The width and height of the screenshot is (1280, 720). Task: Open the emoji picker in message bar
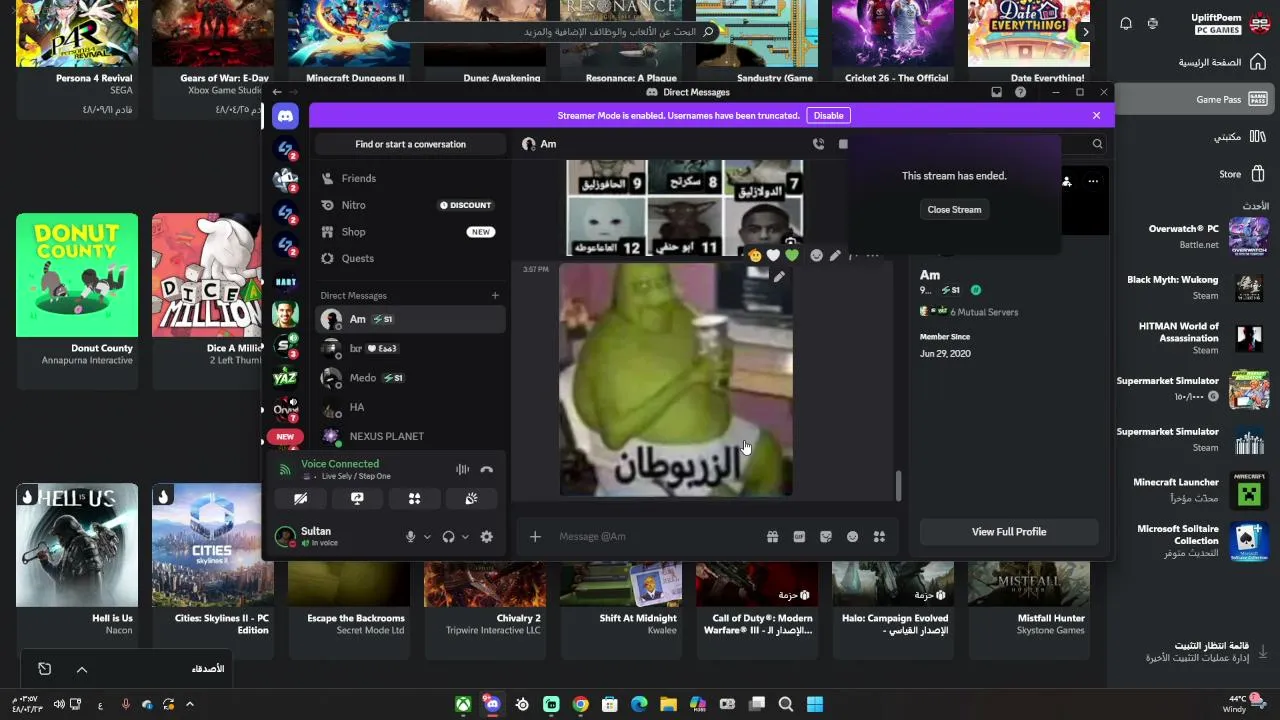click(852, 537)
